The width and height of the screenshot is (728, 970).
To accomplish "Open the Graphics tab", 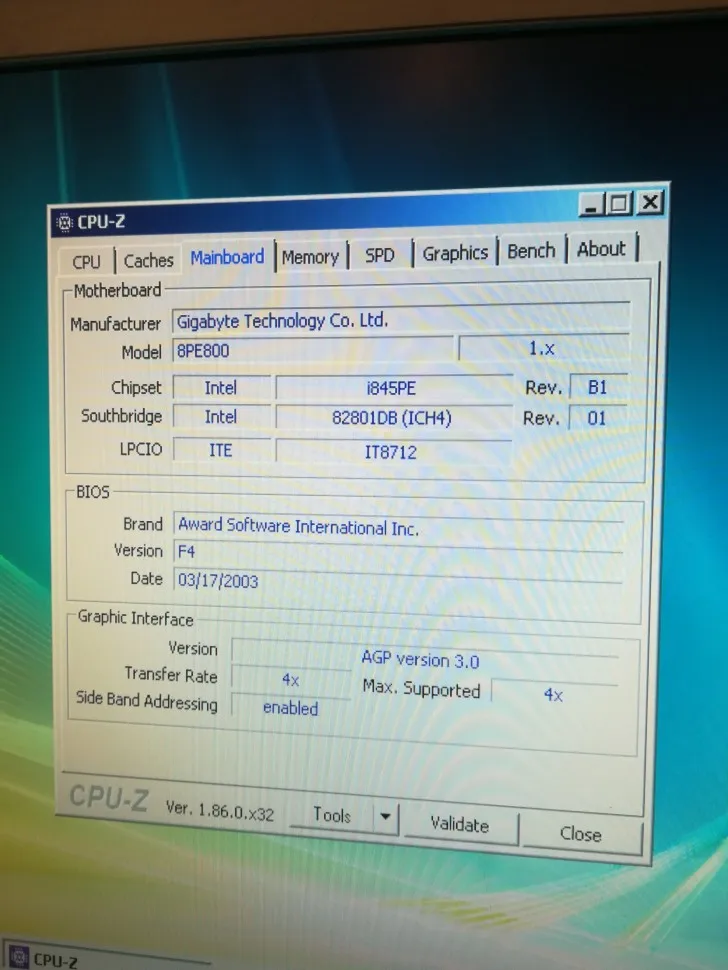I will point(455,252).
